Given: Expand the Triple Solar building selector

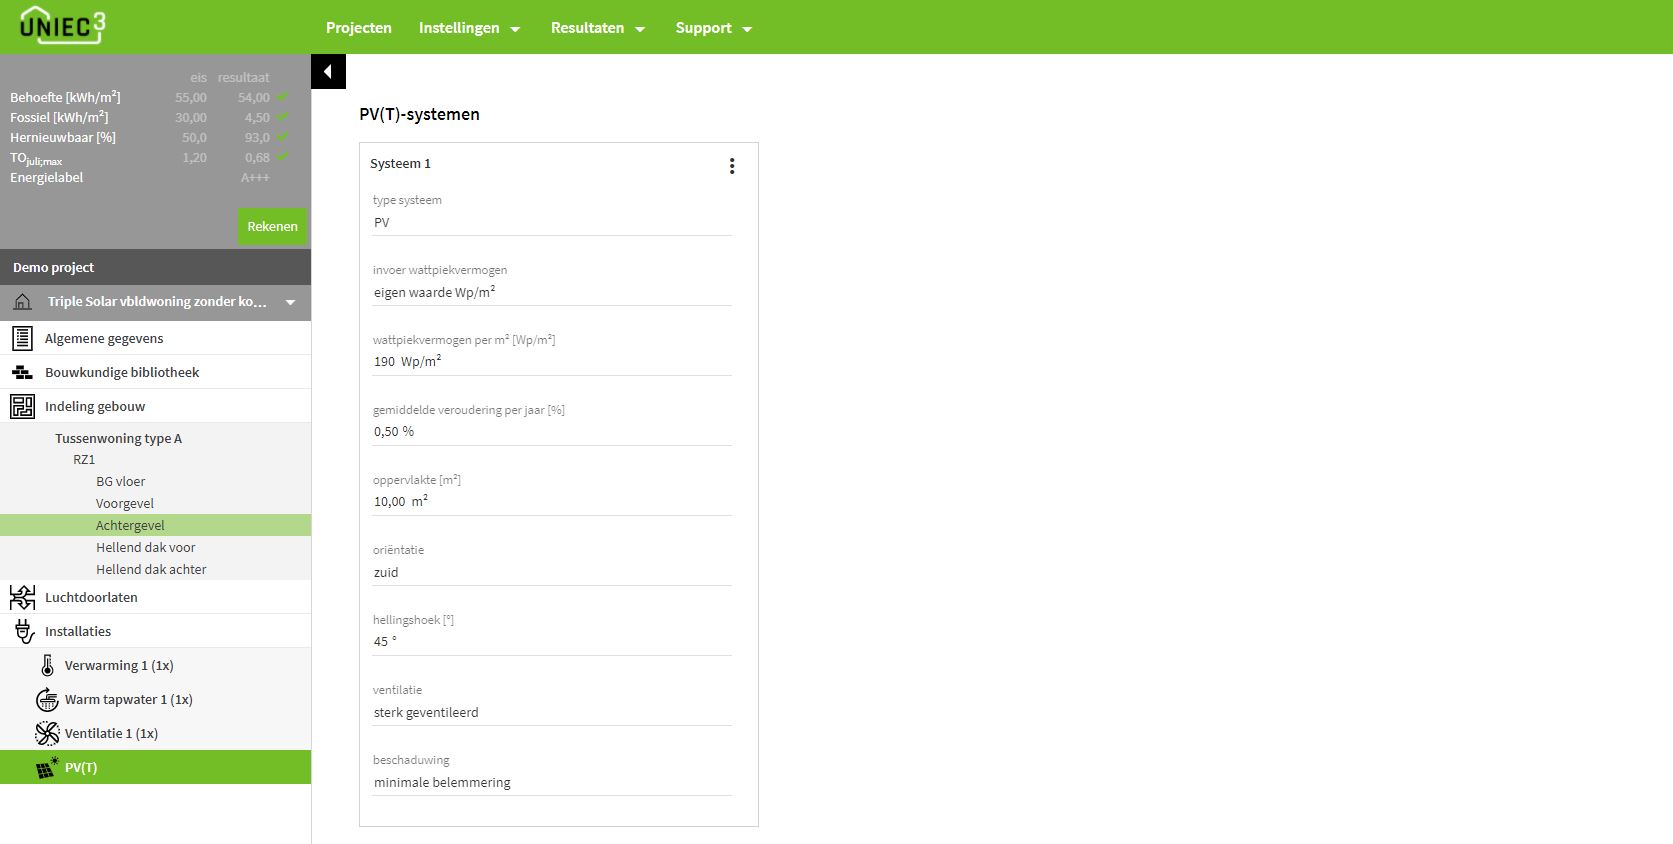Looking at the screenshot, I should 290,302.
